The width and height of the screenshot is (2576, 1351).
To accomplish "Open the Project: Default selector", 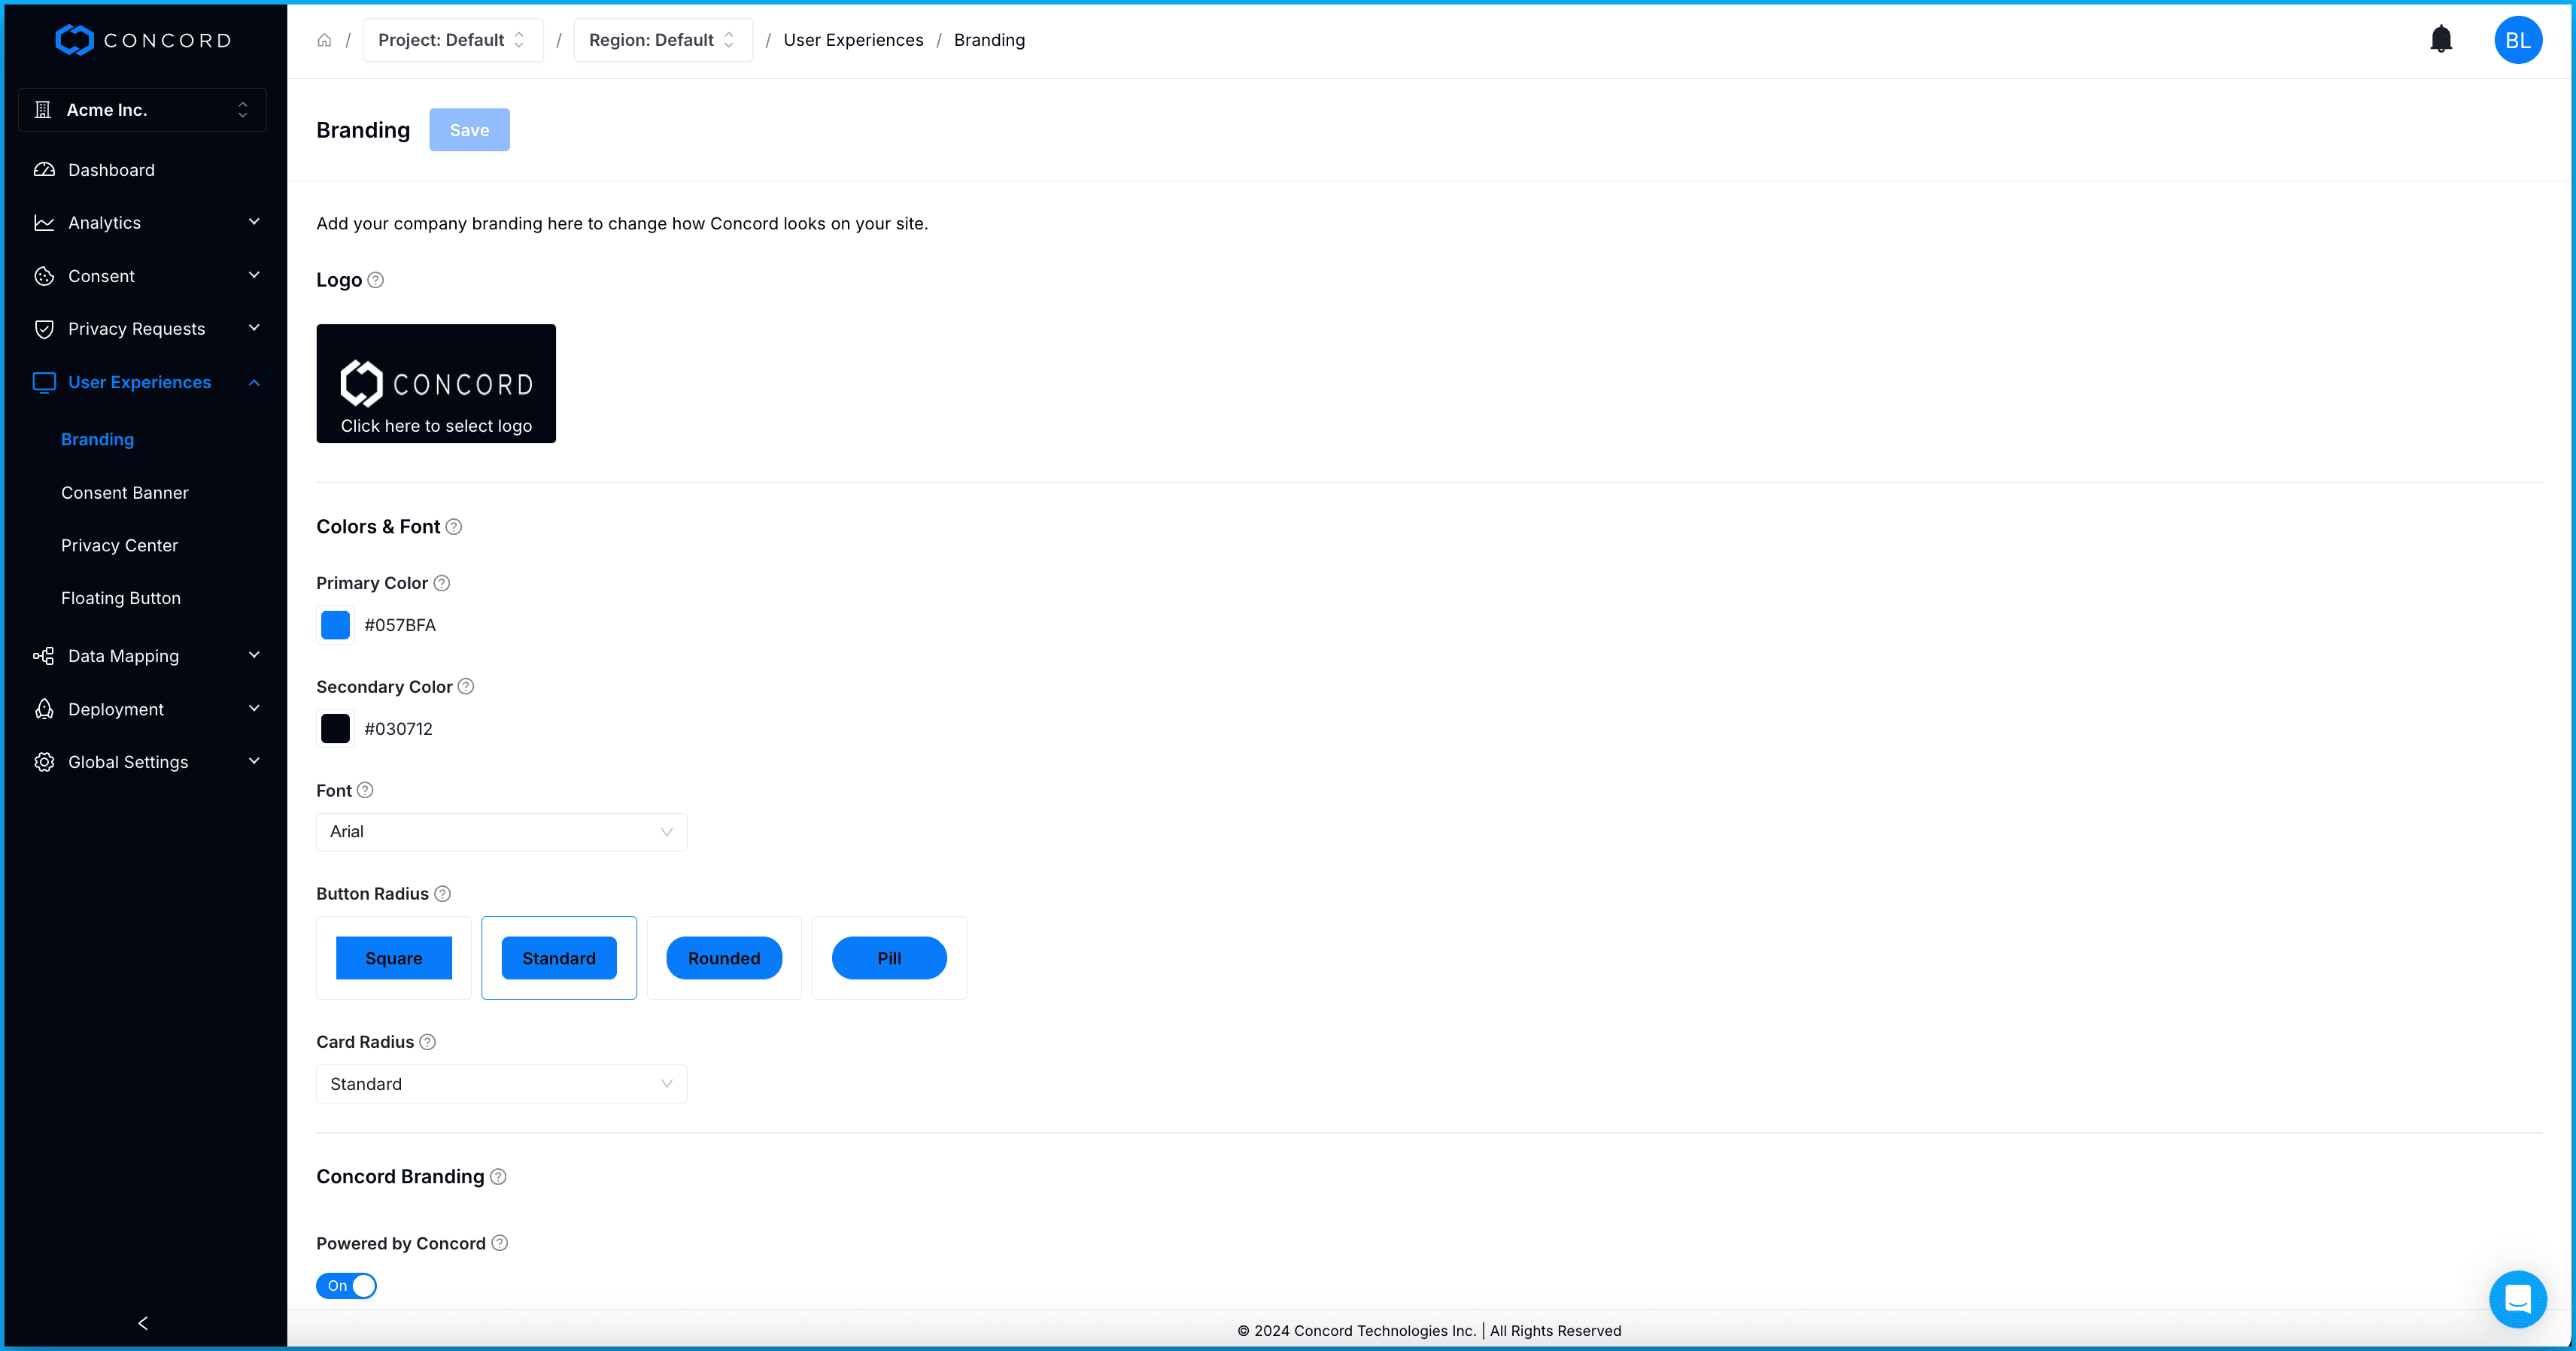I will point(452,40).
